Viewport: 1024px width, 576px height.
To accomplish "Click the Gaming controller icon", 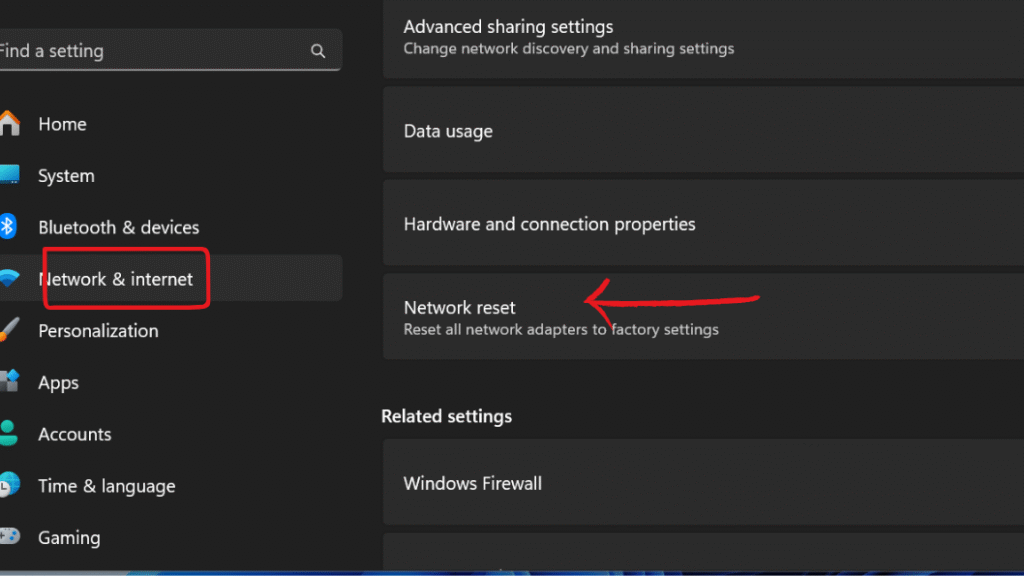I will [10, 536].
